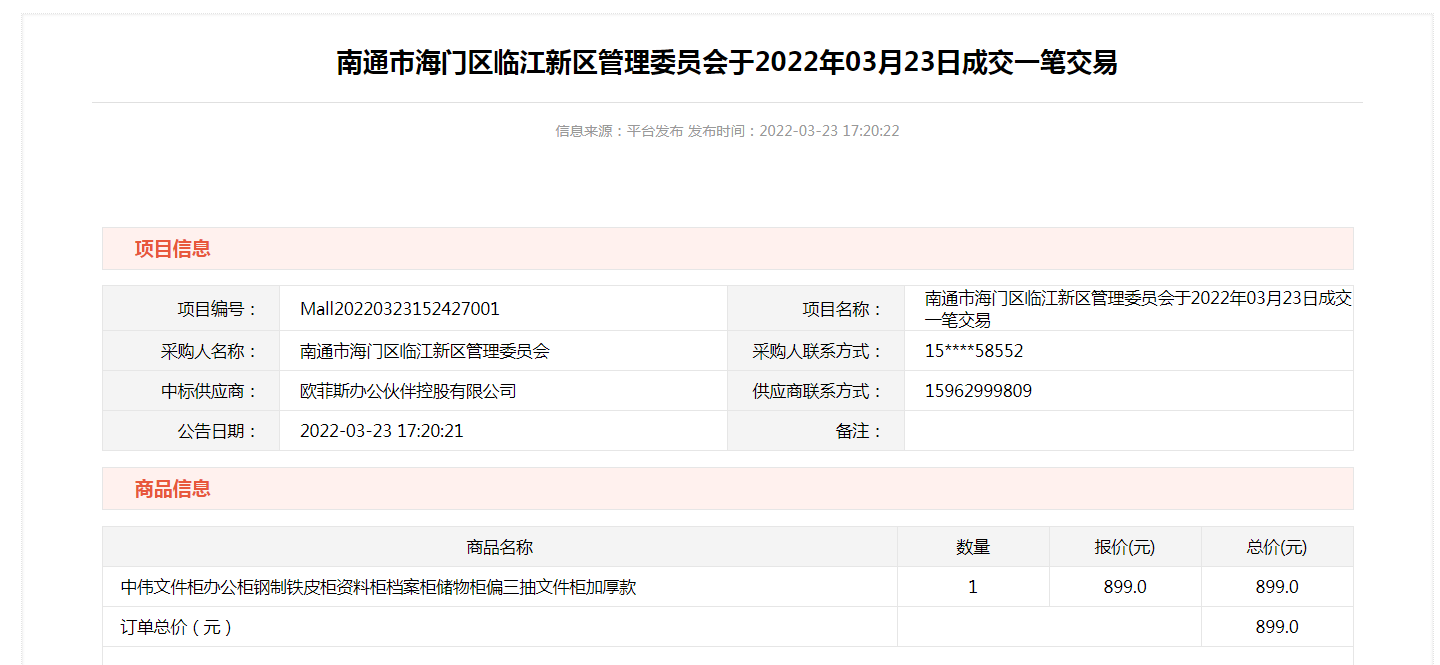Select purchaser name 南通市海门区临江新区管理委员会 in table

pos(425,351)
